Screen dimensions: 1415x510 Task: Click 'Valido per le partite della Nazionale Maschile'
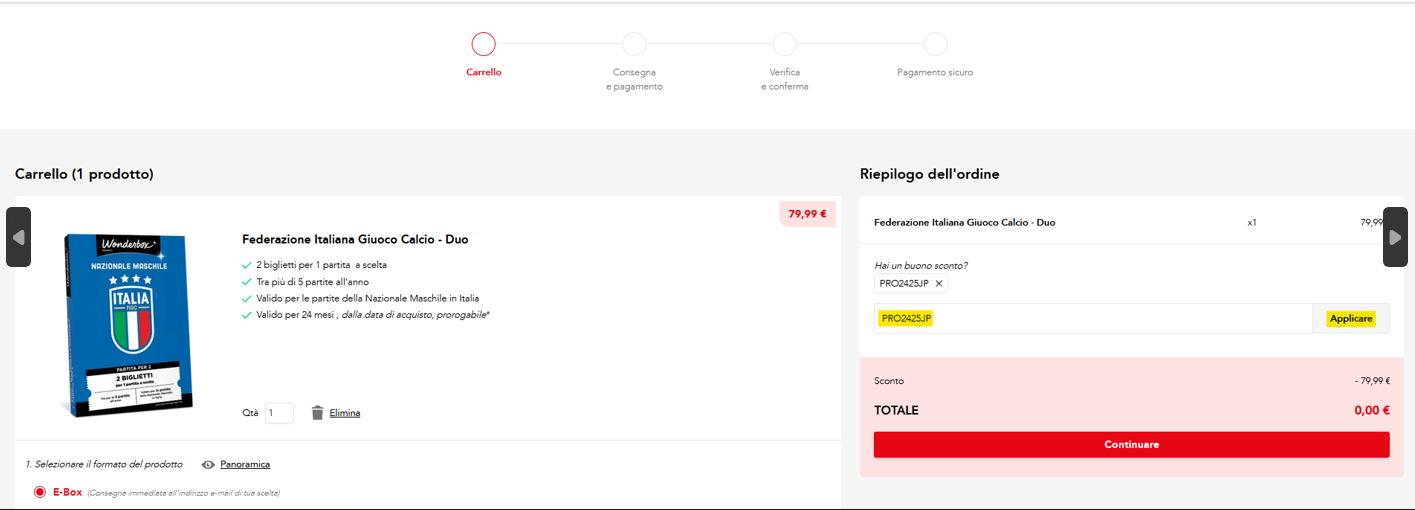[367, 298]
